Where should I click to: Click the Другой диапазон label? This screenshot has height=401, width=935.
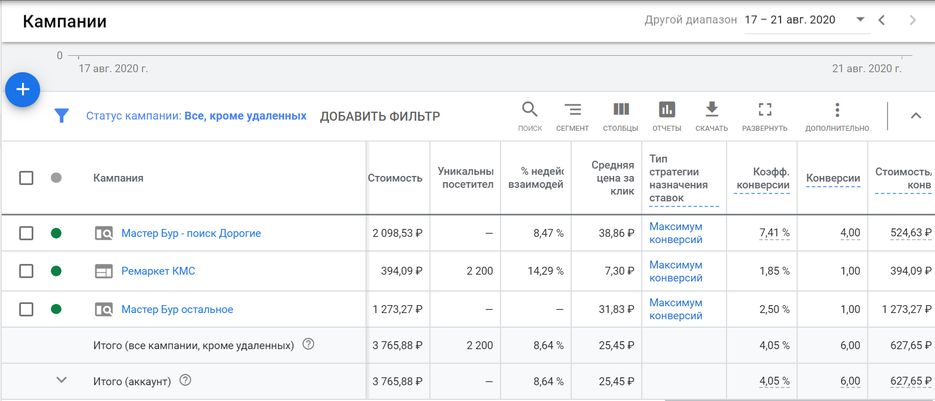(x=691, y=20)
